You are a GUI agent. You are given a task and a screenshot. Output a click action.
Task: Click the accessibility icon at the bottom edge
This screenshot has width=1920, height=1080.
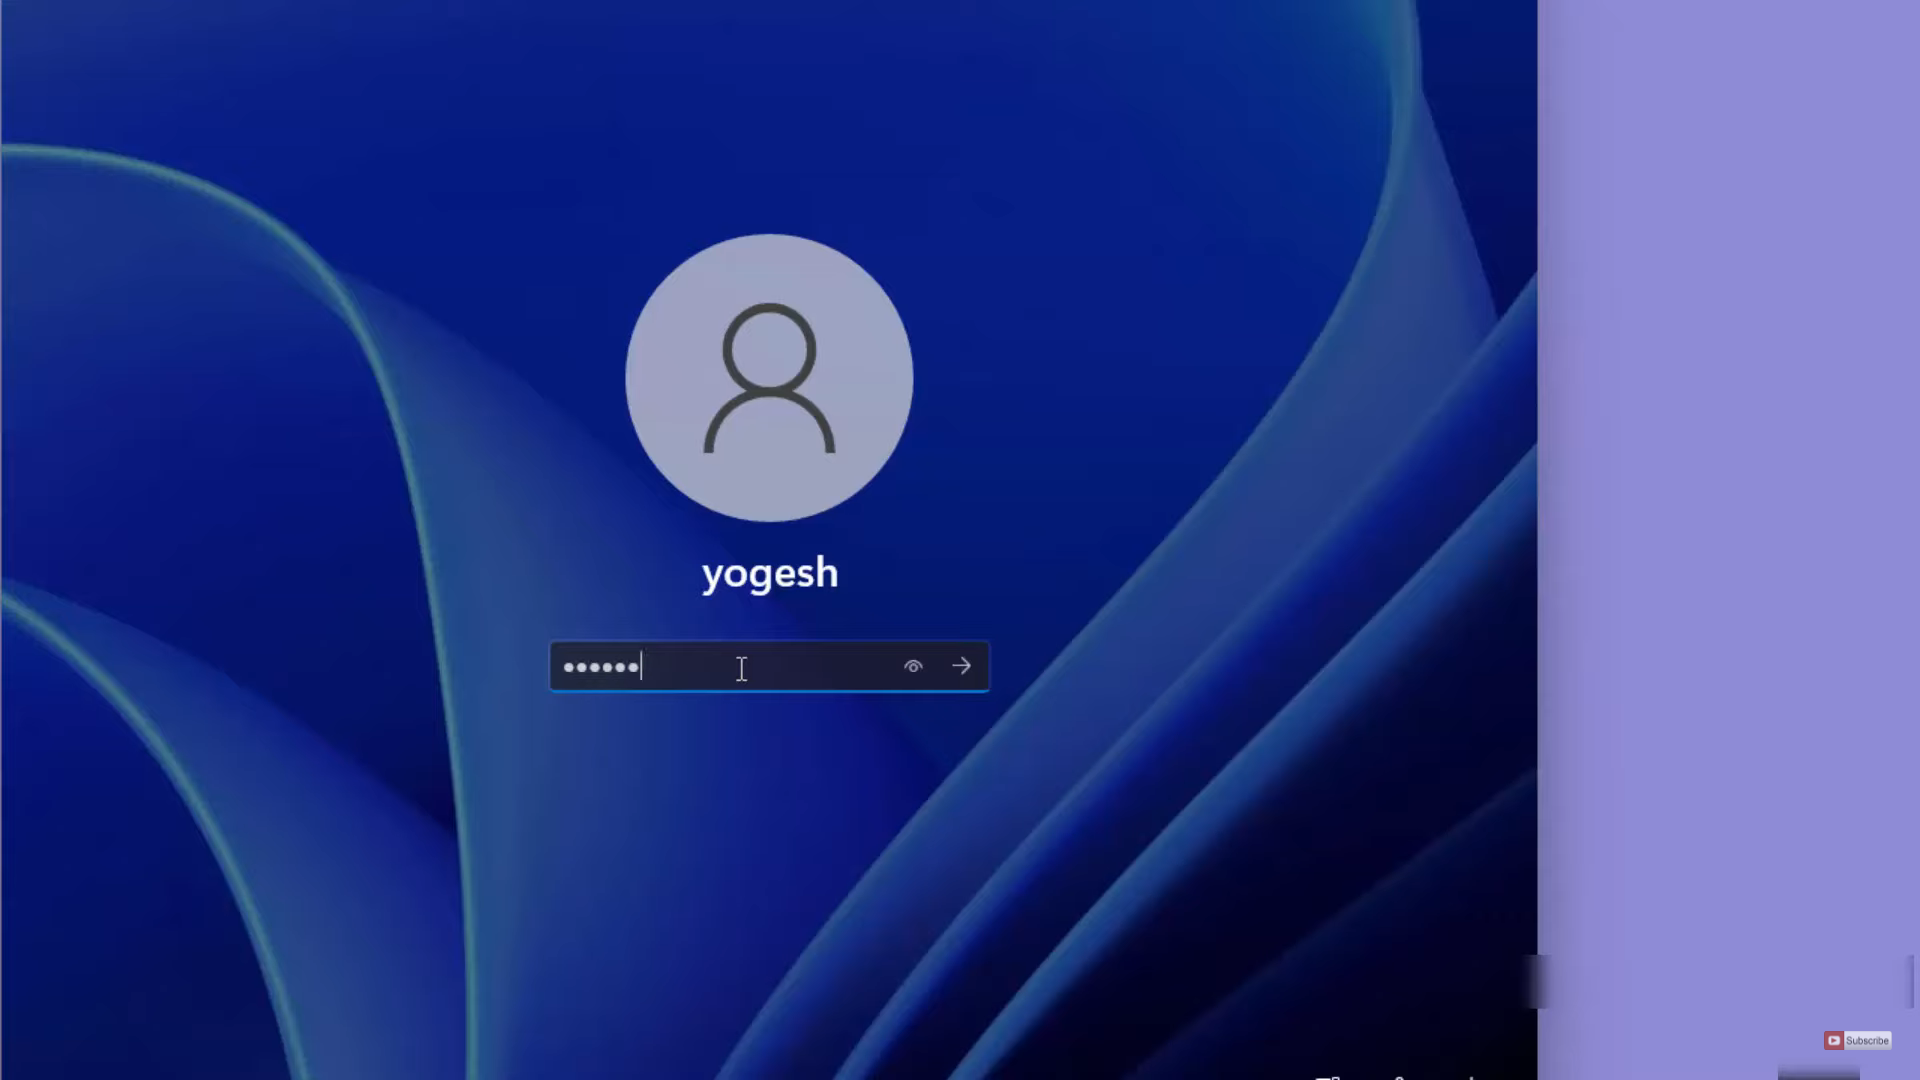[1400, 1077]
